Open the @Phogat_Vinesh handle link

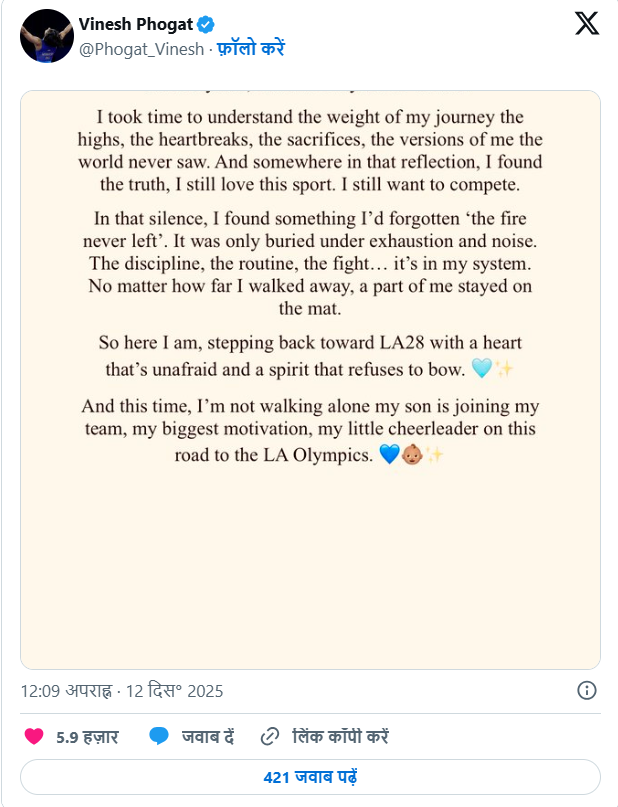140,48
